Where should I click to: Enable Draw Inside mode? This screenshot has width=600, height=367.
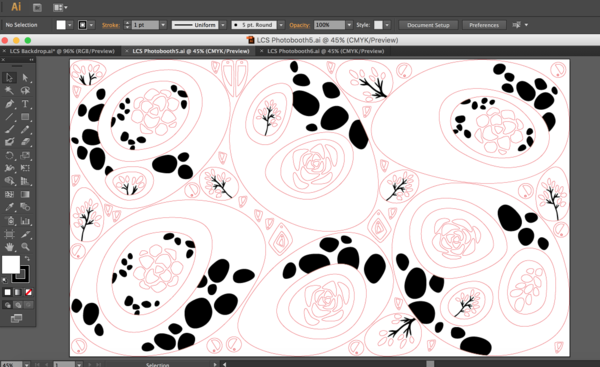click(x=28, y=305)
